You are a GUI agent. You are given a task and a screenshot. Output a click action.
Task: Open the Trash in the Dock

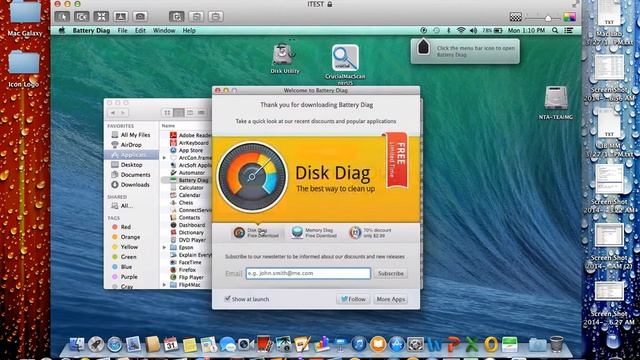click(556, 344)
